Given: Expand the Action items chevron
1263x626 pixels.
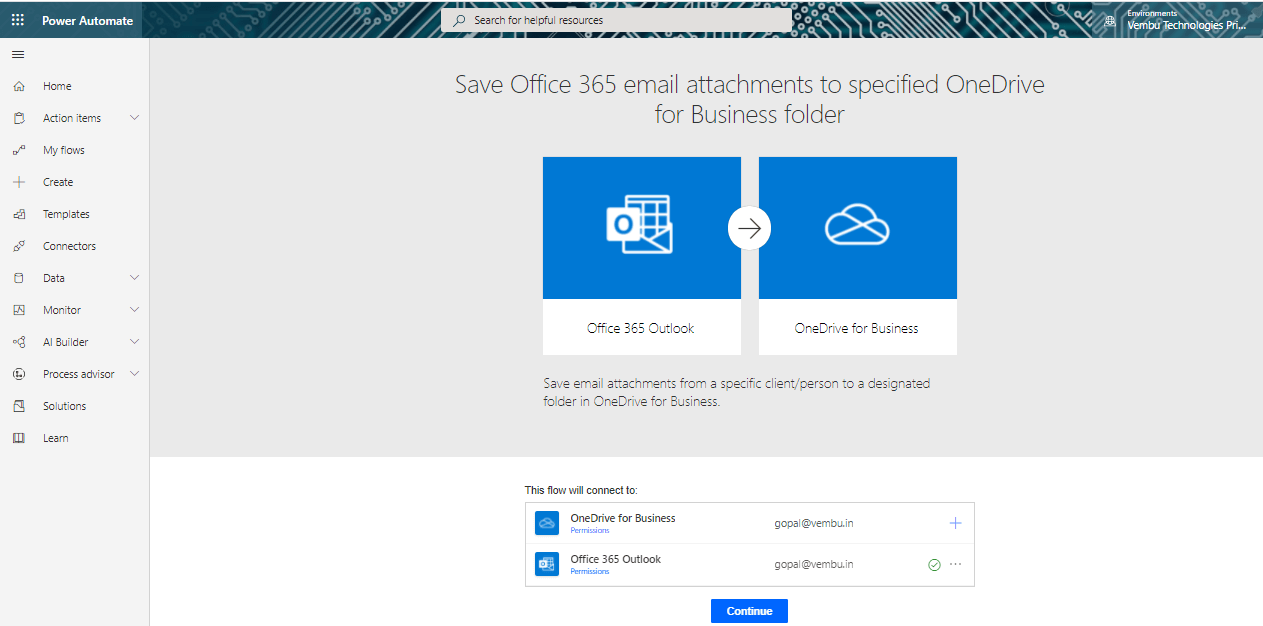Looking at the screenshot, I should click(135, 118).
